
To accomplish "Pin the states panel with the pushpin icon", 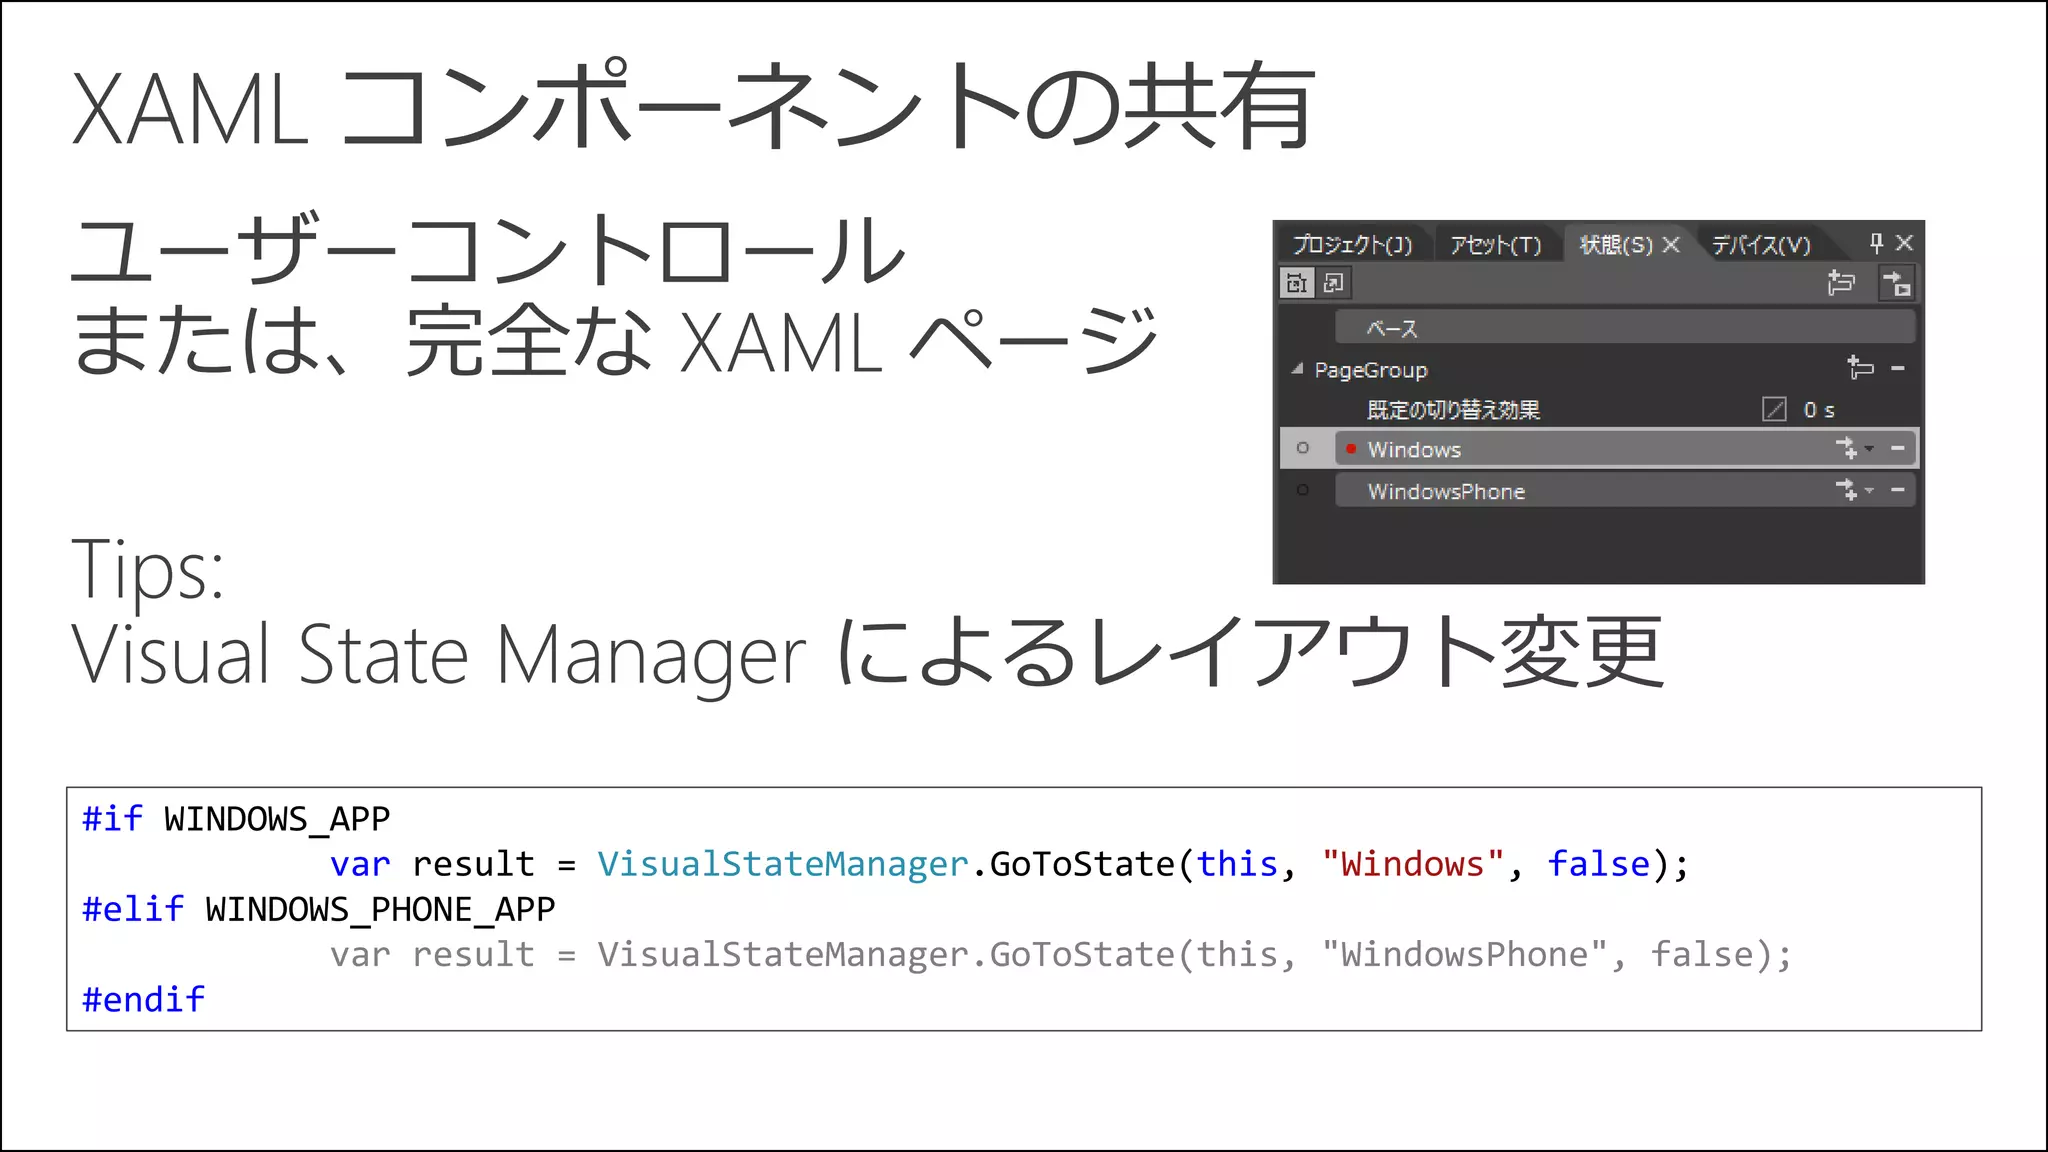I will pyautogui.click(x=1876, y=243).
